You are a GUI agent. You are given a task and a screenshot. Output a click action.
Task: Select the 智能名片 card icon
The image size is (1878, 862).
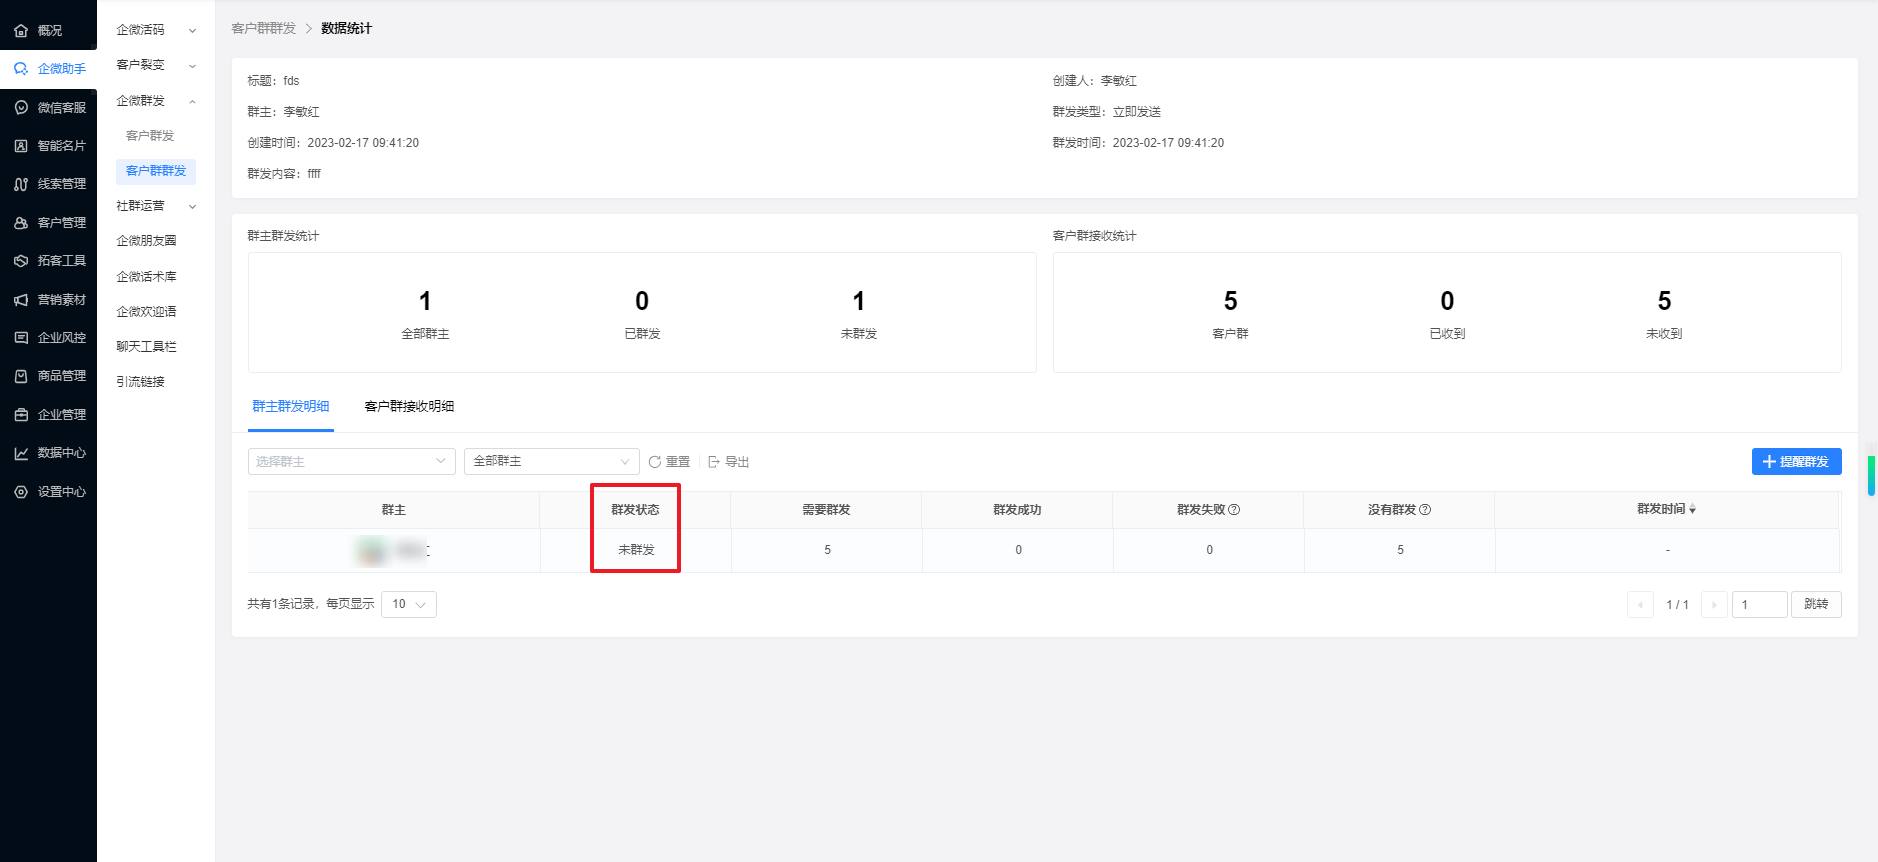coord(21,146)
